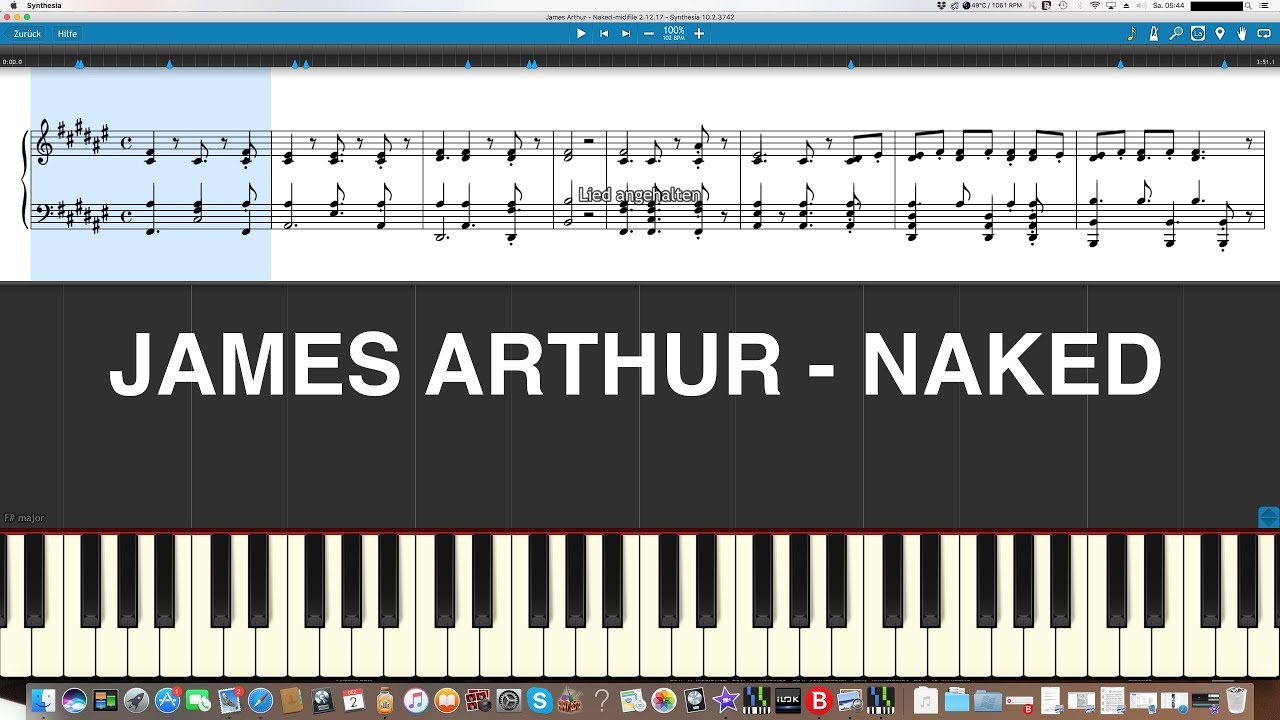Open Mission Control from the Dock
Screen dimensions: 1280x720
[x=105, y=701]
